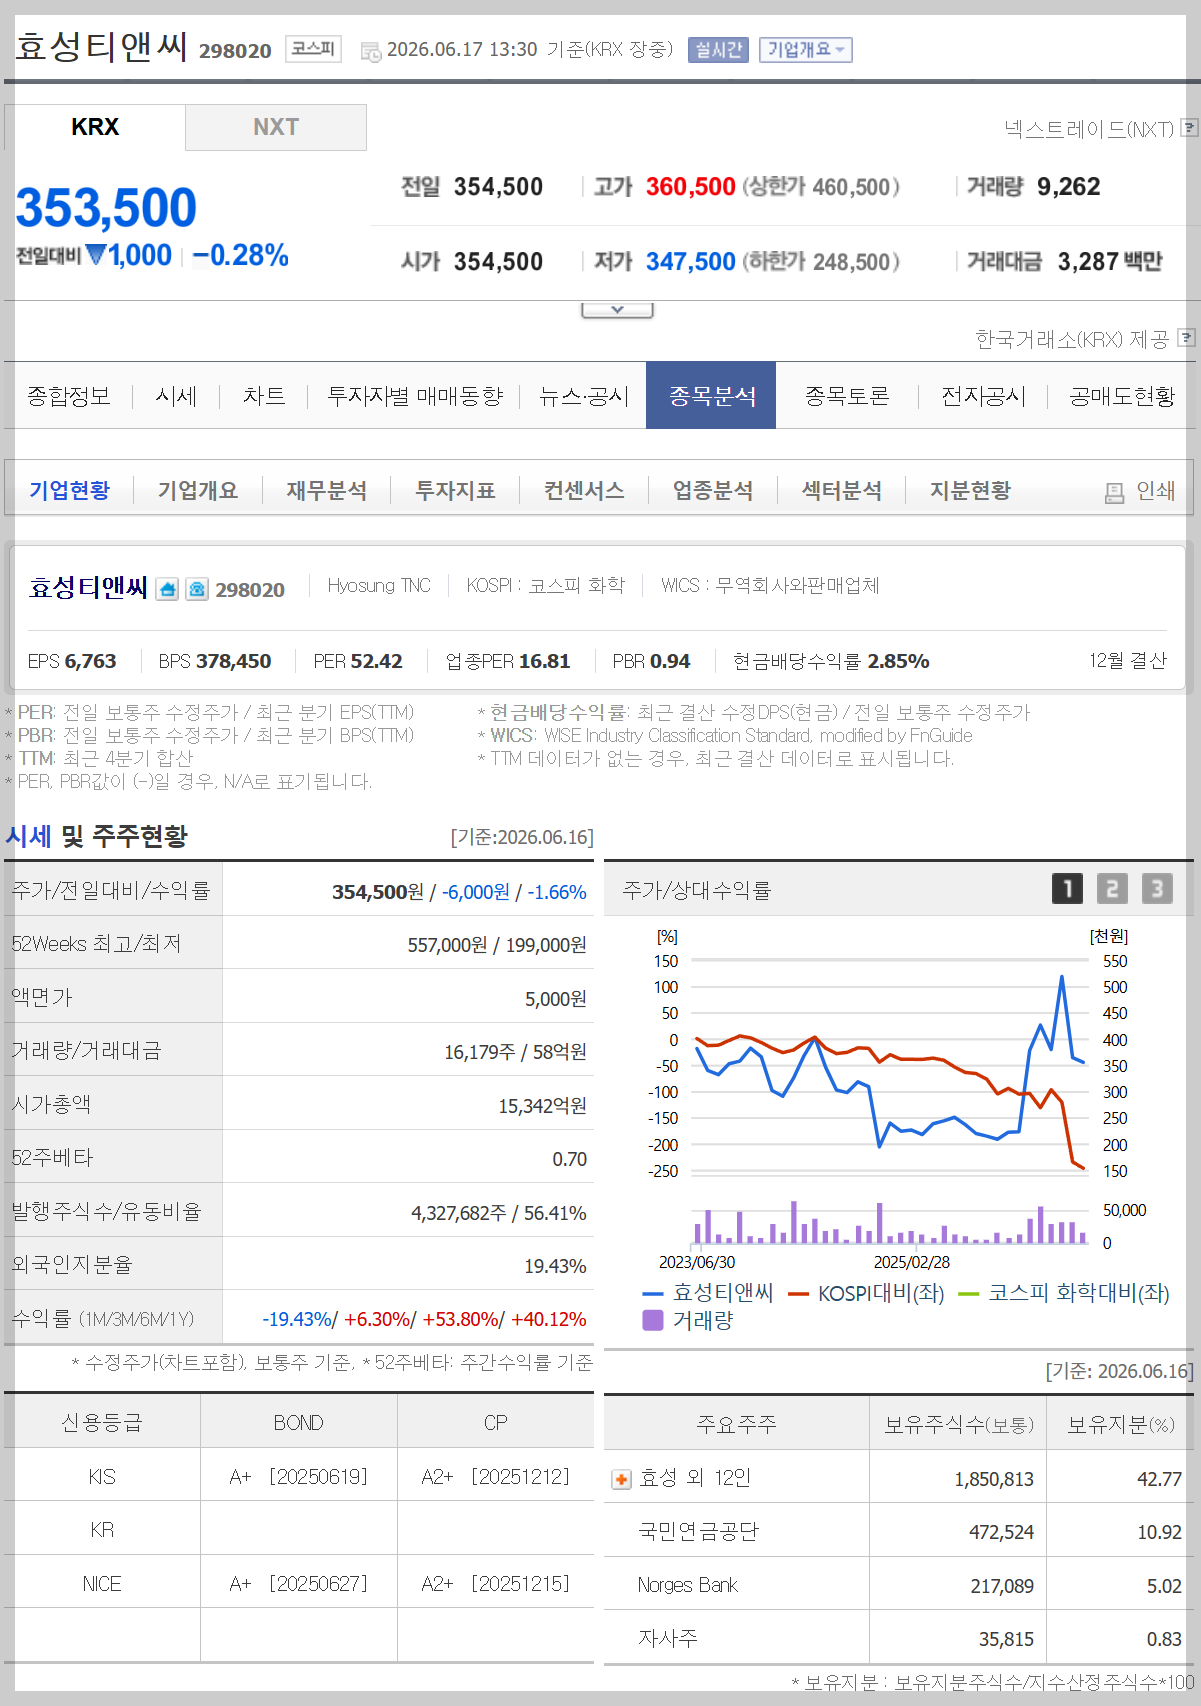Select the 기업현황 sub-tab
Image resolution: width=1201 pixels, height=1706 pixels.
69,490
